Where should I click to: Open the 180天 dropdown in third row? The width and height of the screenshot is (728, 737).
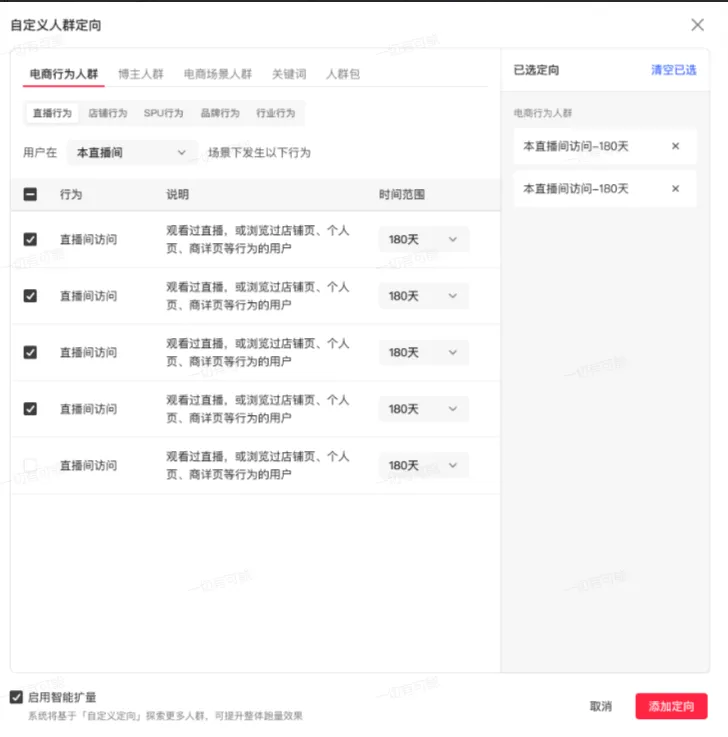tap(423, 352)
